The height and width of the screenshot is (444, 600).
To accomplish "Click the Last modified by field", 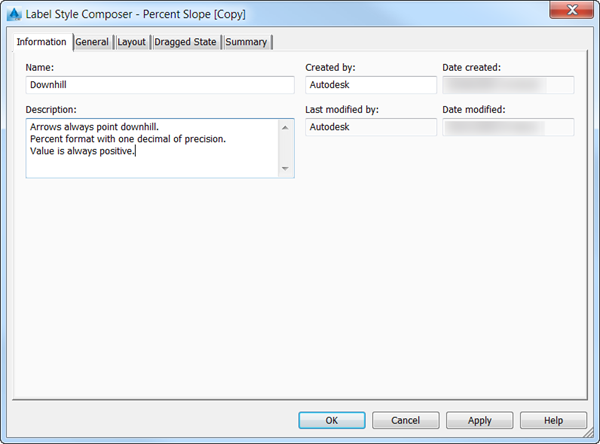I will [x=371, y=127].
